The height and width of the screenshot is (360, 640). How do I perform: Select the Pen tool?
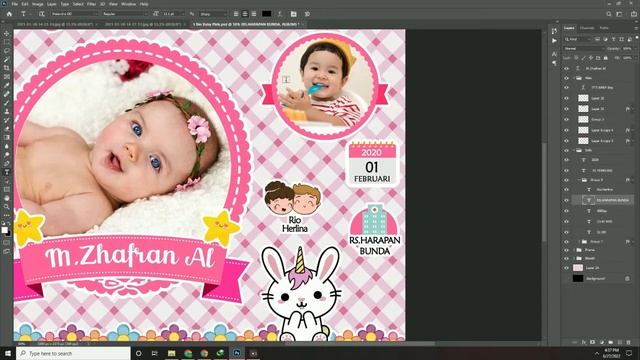coord(7,163)
